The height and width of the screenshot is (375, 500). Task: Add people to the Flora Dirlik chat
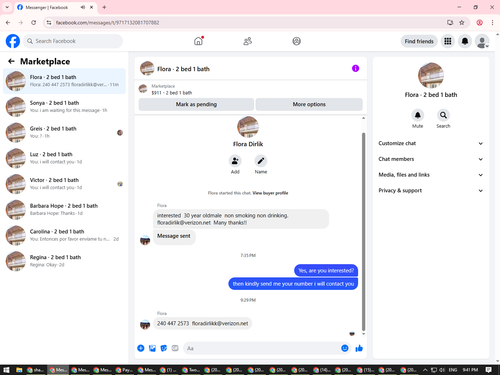pyautogui.click(x=235, y=161)
